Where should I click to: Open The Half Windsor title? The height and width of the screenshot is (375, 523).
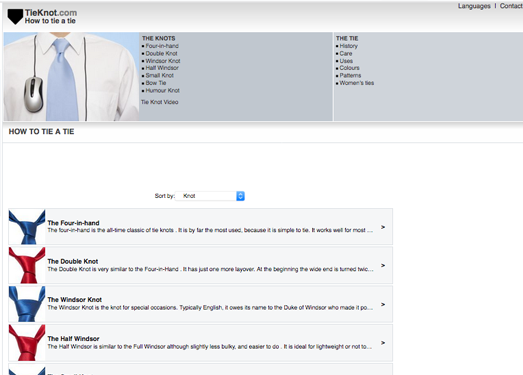[73, 339]
